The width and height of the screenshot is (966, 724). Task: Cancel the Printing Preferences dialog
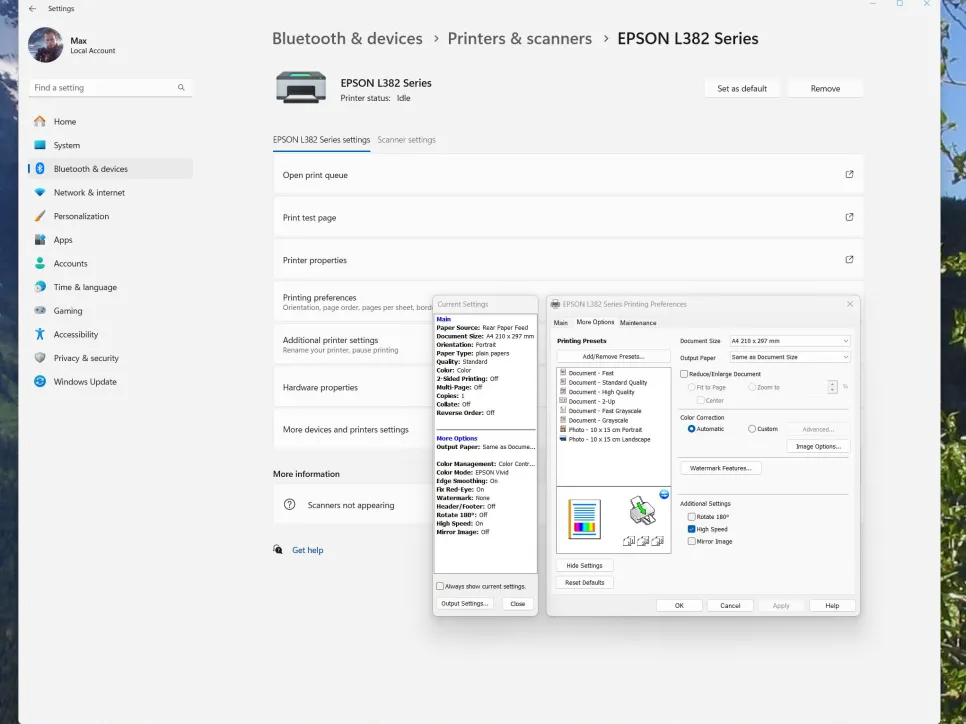click(x=730, y=606)
